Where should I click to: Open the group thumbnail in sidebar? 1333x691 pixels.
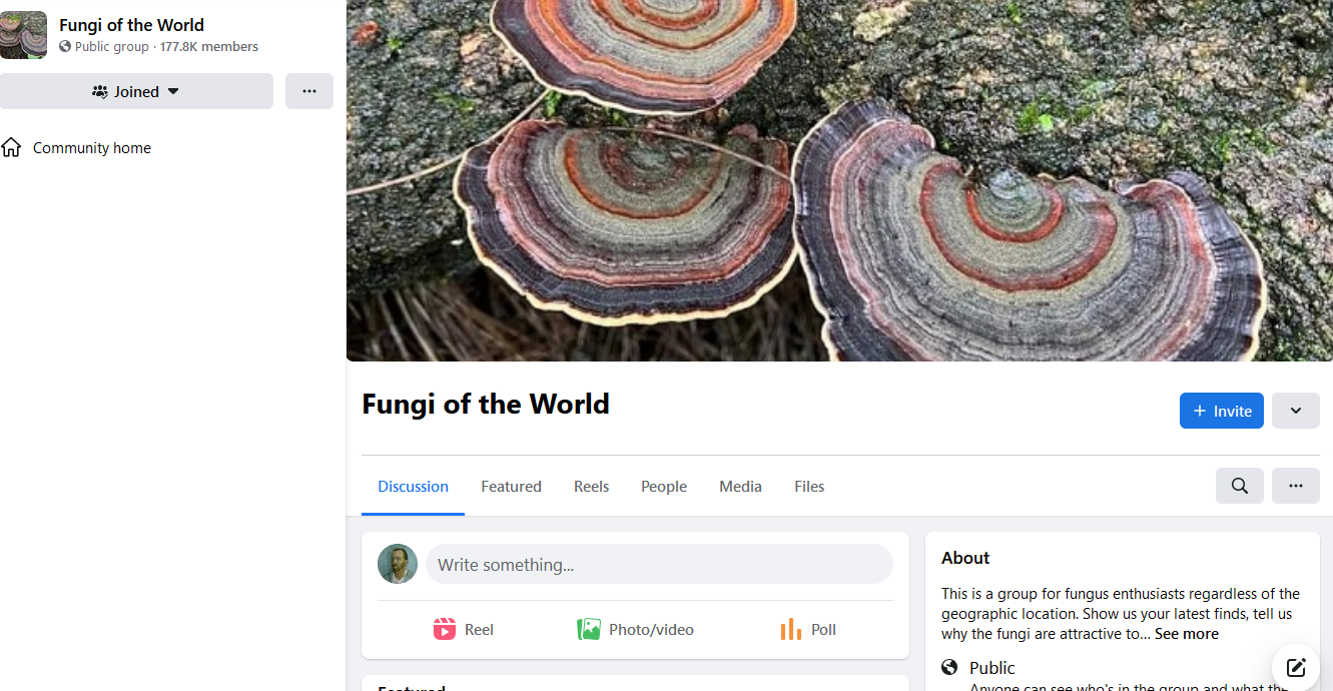pos(23,35)
